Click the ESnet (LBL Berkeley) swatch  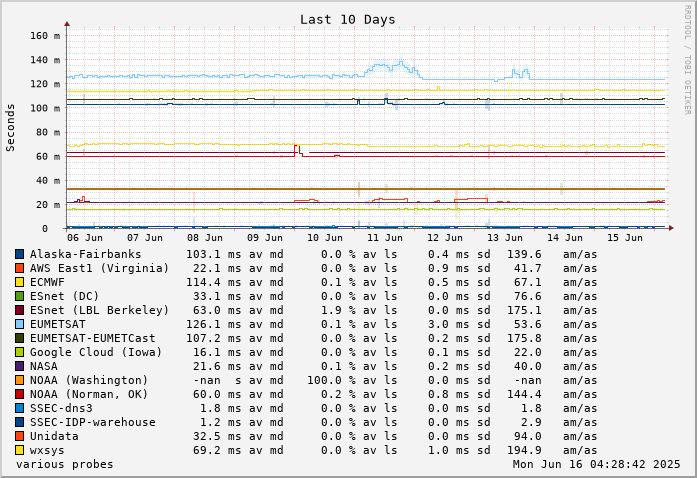(19, 310)
